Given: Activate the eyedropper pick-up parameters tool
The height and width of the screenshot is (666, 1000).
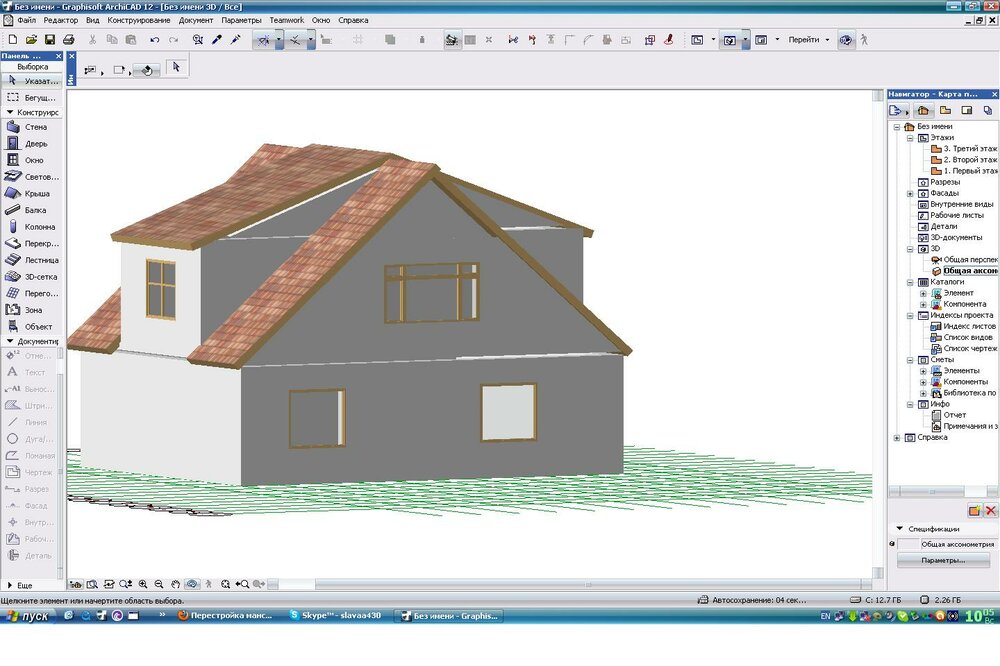Looking at the screenshot, I should [215, 40].
